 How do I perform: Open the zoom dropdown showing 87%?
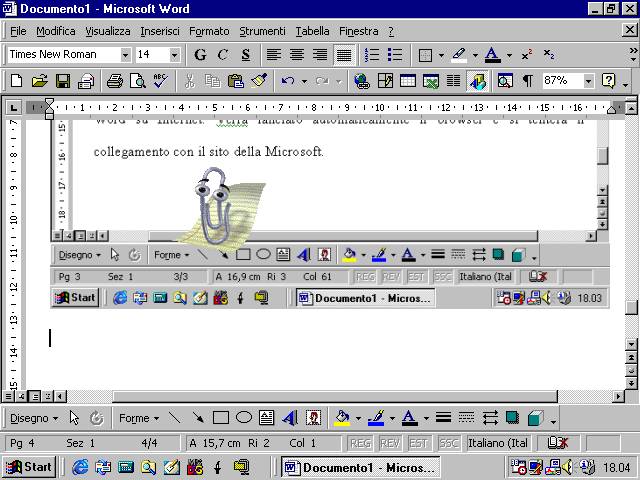point(588,81)
